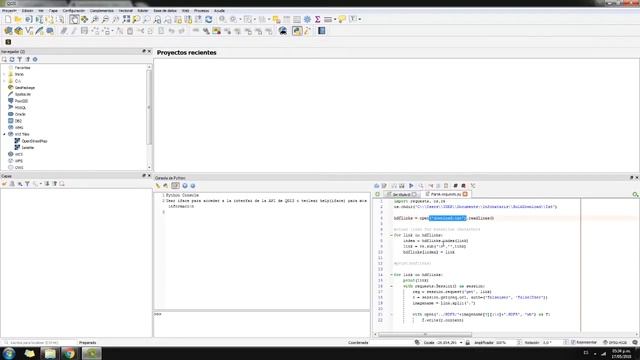
Task: Click the Zoom Out magnifier tool
Action: [105, 19]
